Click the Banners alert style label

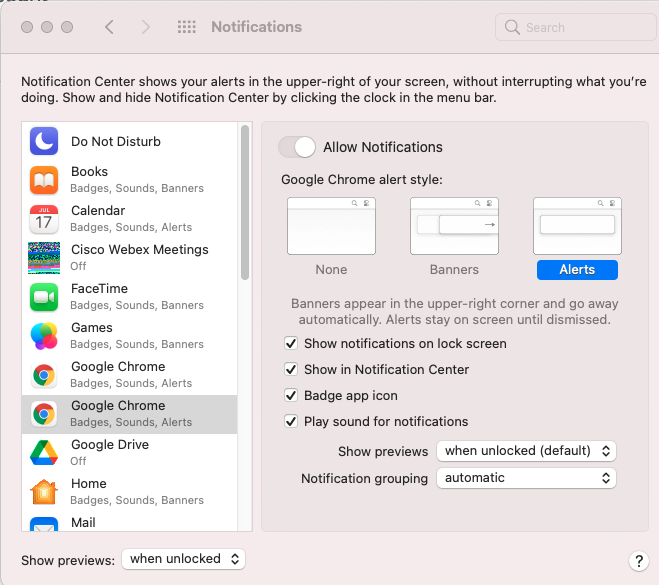click(x=454, y=269)
